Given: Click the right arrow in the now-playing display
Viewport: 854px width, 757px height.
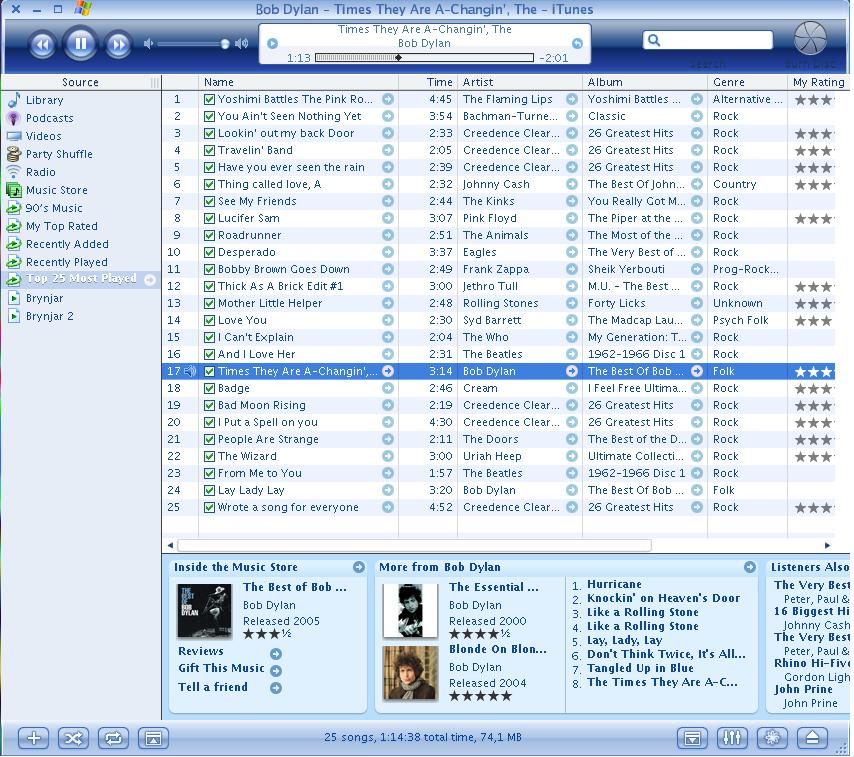Looking at the screenshot, I should (577, 43).
